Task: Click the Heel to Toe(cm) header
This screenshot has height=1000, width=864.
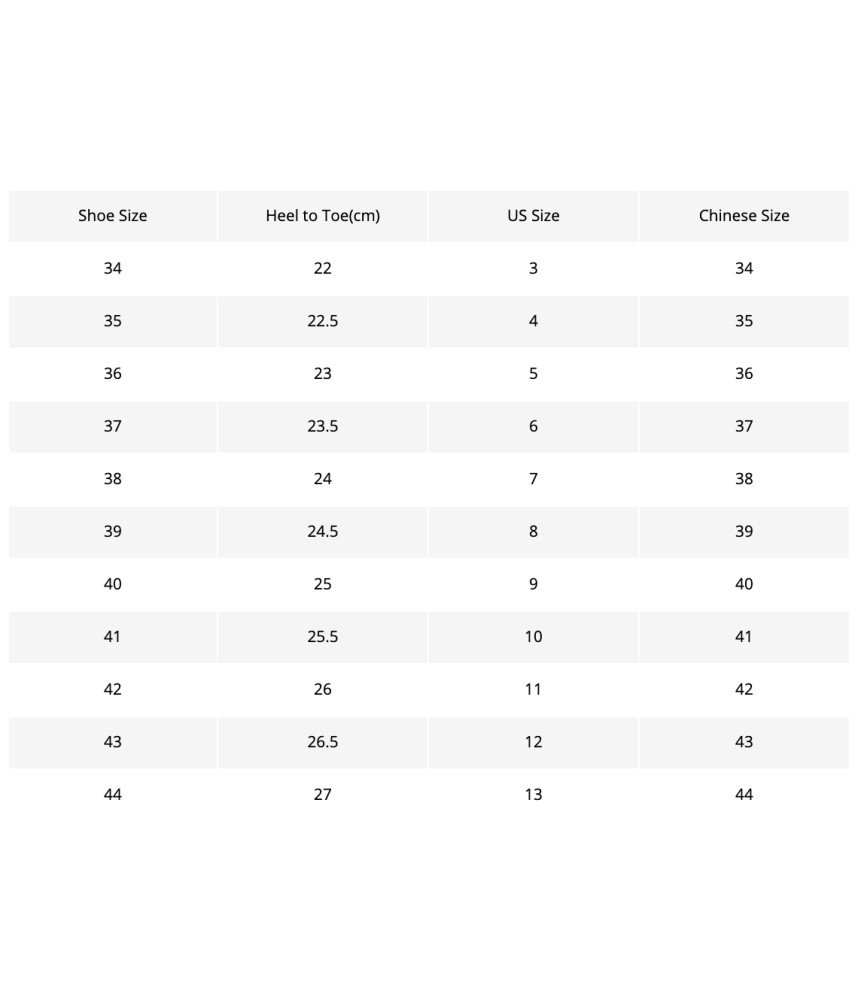Action: pyautogui.click(x=323, y=216)
